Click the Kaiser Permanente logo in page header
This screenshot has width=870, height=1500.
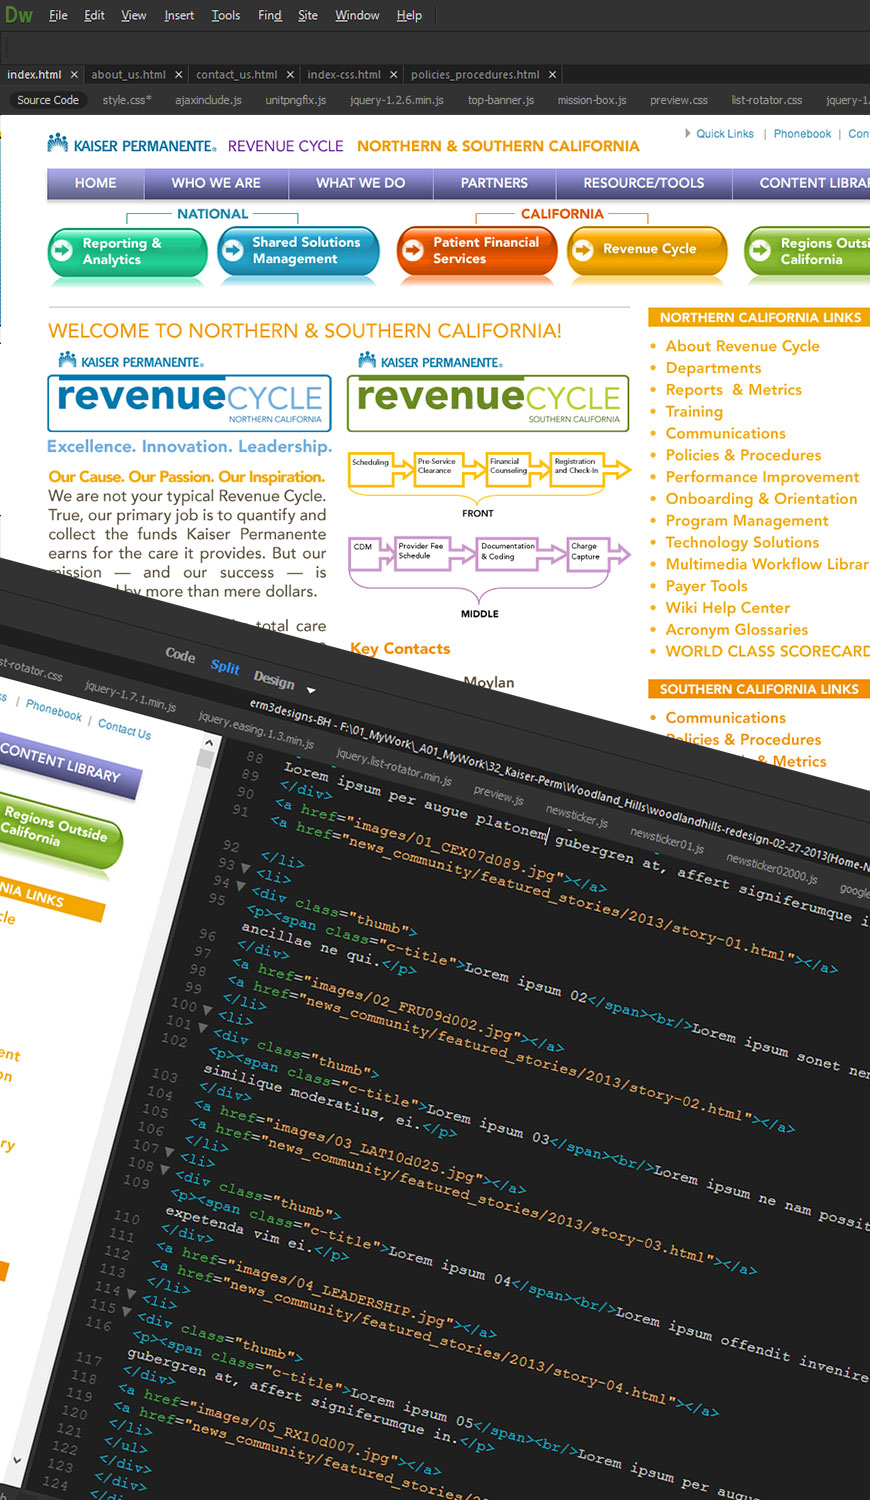click(x=131, y=145)
